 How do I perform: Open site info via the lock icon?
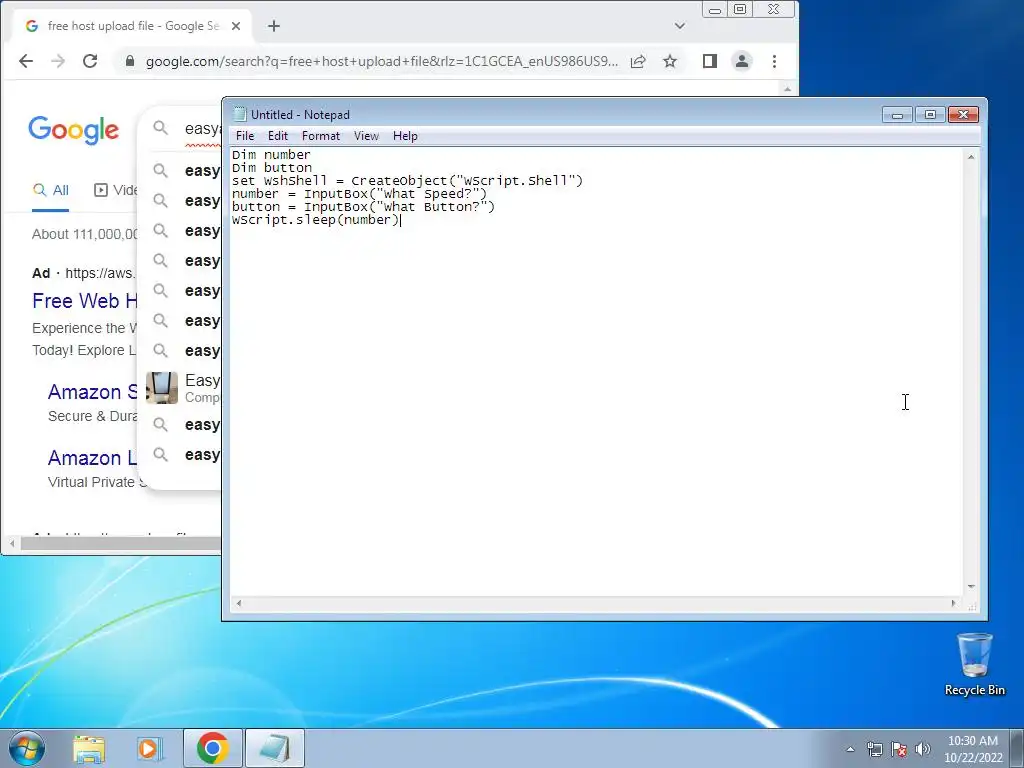coord(130,61)
